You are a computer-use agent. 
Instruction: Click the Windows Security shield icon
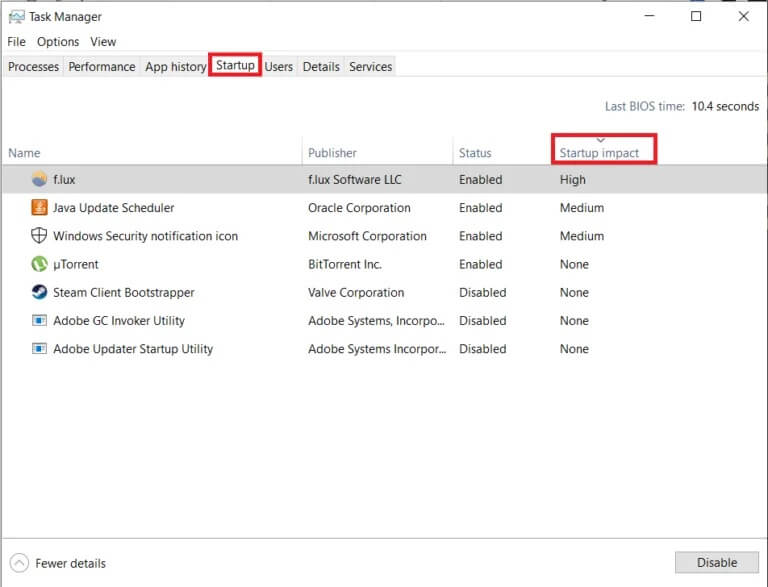pyautogui.click(x=39, y=236)
